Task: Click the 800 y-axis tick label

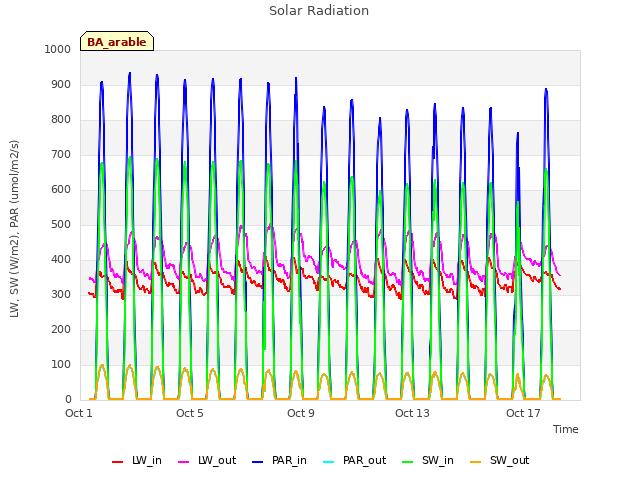Action: [61, 120]
